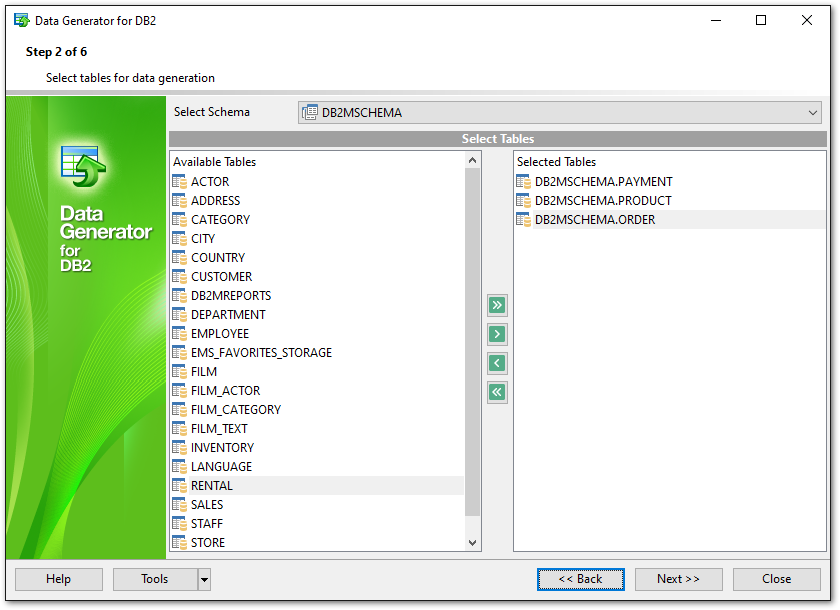Click the available tables scrollbar thumb
Viewport: 840px width, 610px height.
(472, 342)
